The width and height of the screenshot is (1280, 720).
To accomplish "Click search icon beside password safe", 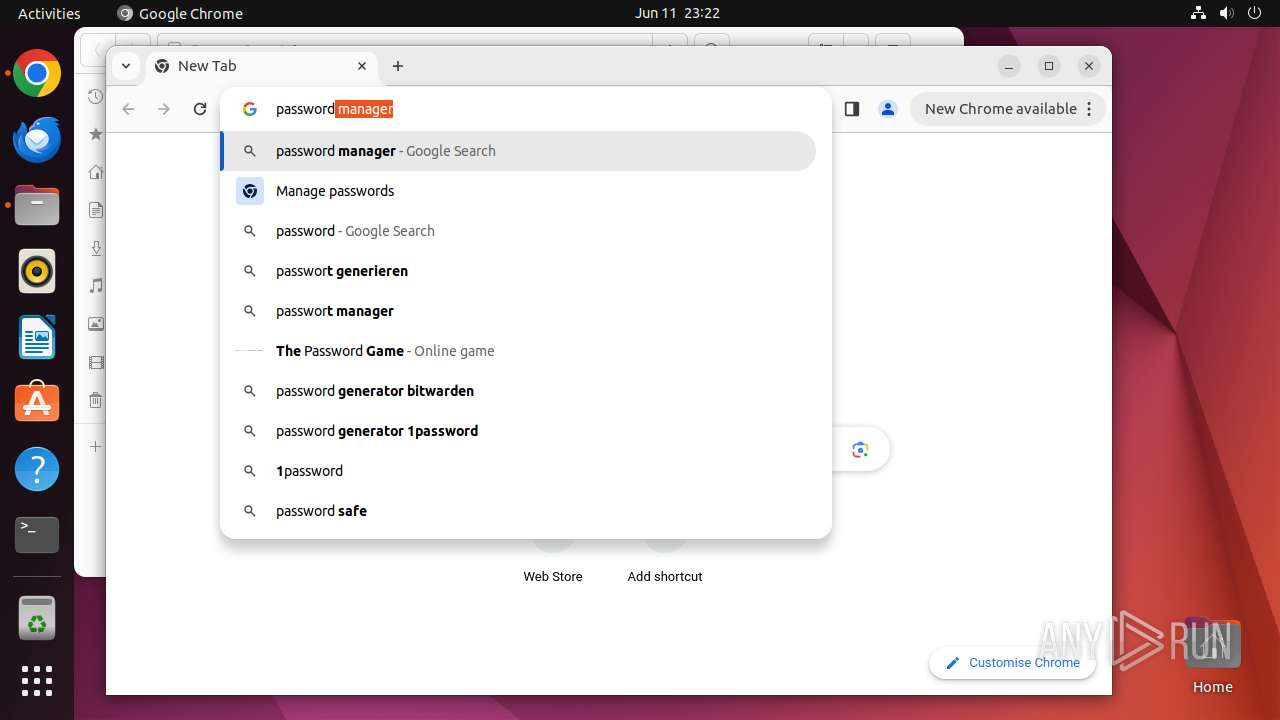I will [x=250, y=511].
